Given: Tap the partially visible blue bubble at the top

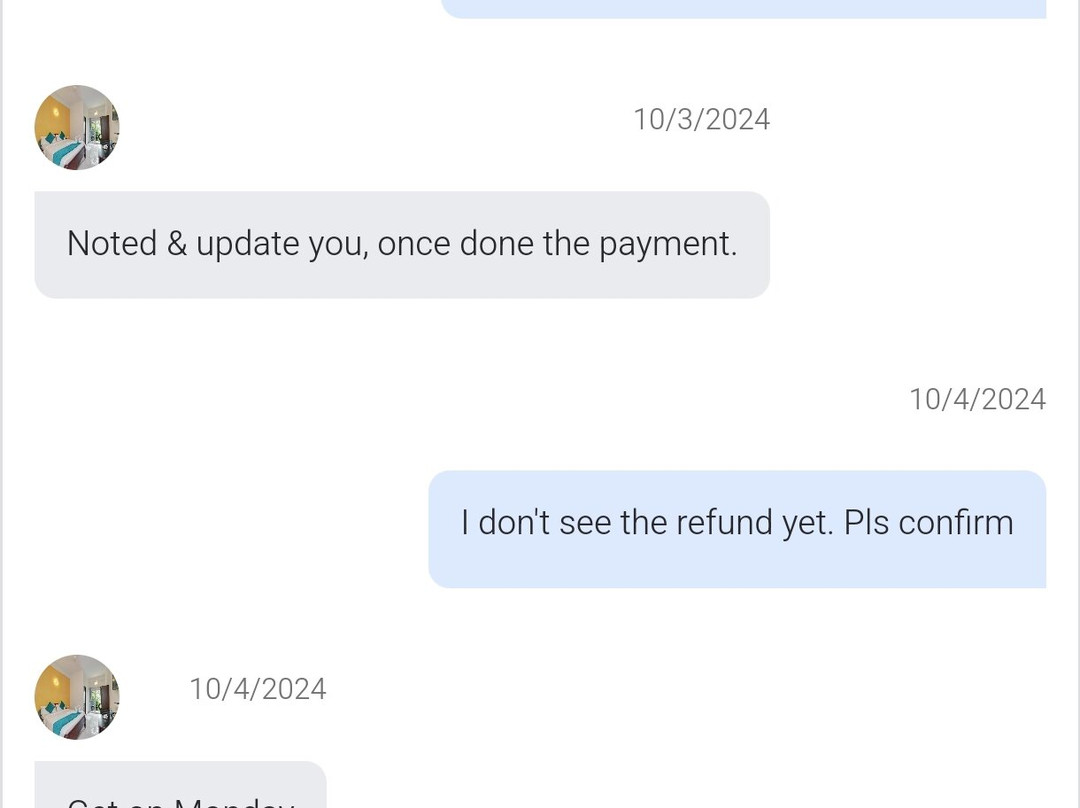Looking at the screenshot, I should tap(743, 9).
